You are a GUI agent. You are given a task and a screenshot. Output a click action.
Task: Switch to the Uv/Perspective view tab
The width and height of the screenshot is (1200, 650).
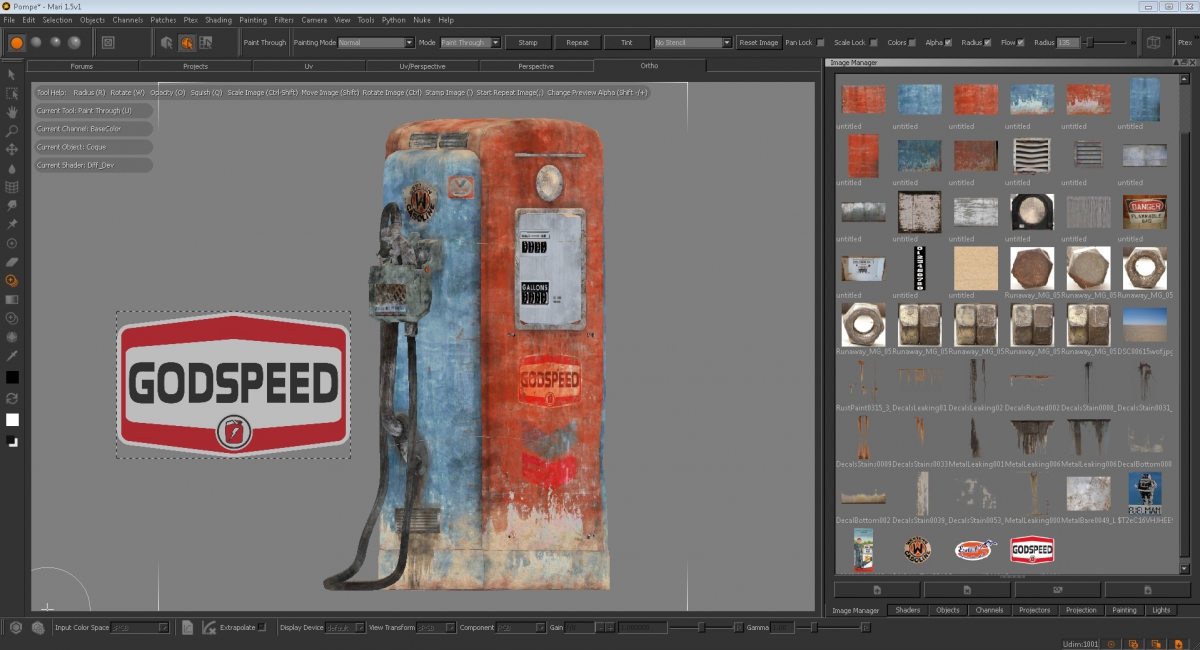point(422,66)
